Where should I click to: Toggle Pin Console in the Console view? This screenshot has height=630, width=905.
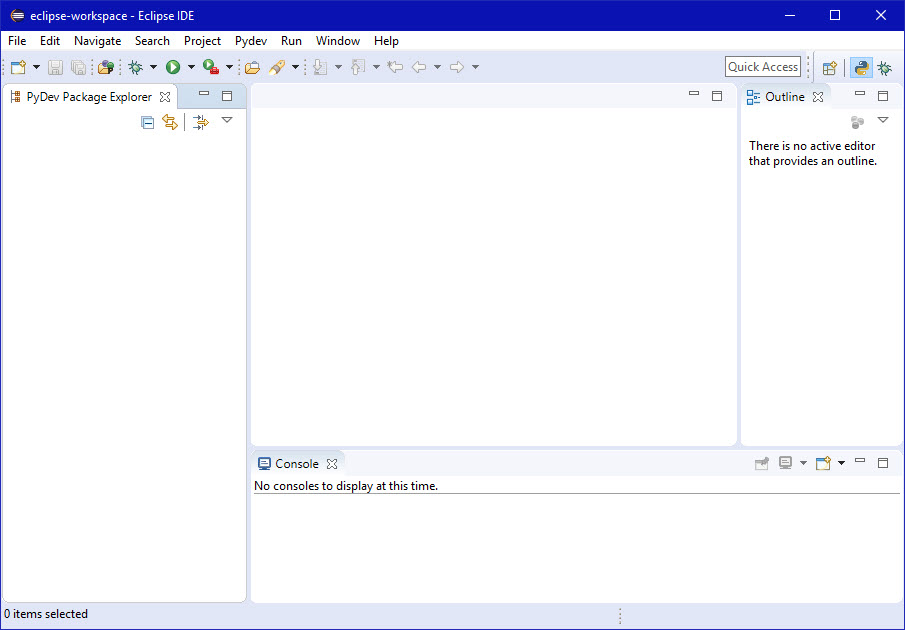pyautogui.click(x=762, y=463)
